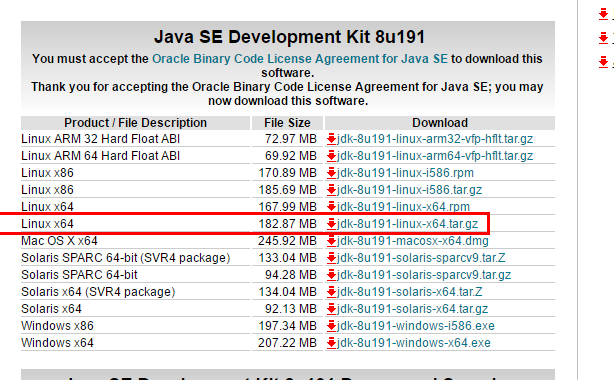Select 'Windows x64' row label
614x380 pixels.
point(58,343)
